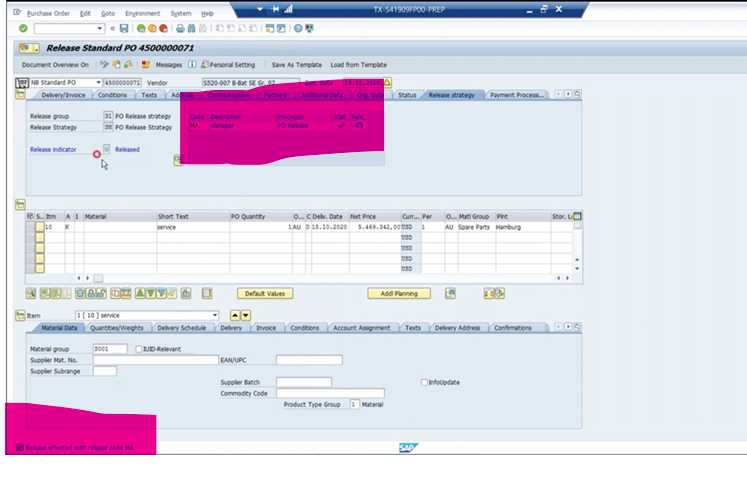The height and width of the screenshot is (488, 747).
Task: Collapse the Item detail section toggle icon
Action: (x=20, y=315)
